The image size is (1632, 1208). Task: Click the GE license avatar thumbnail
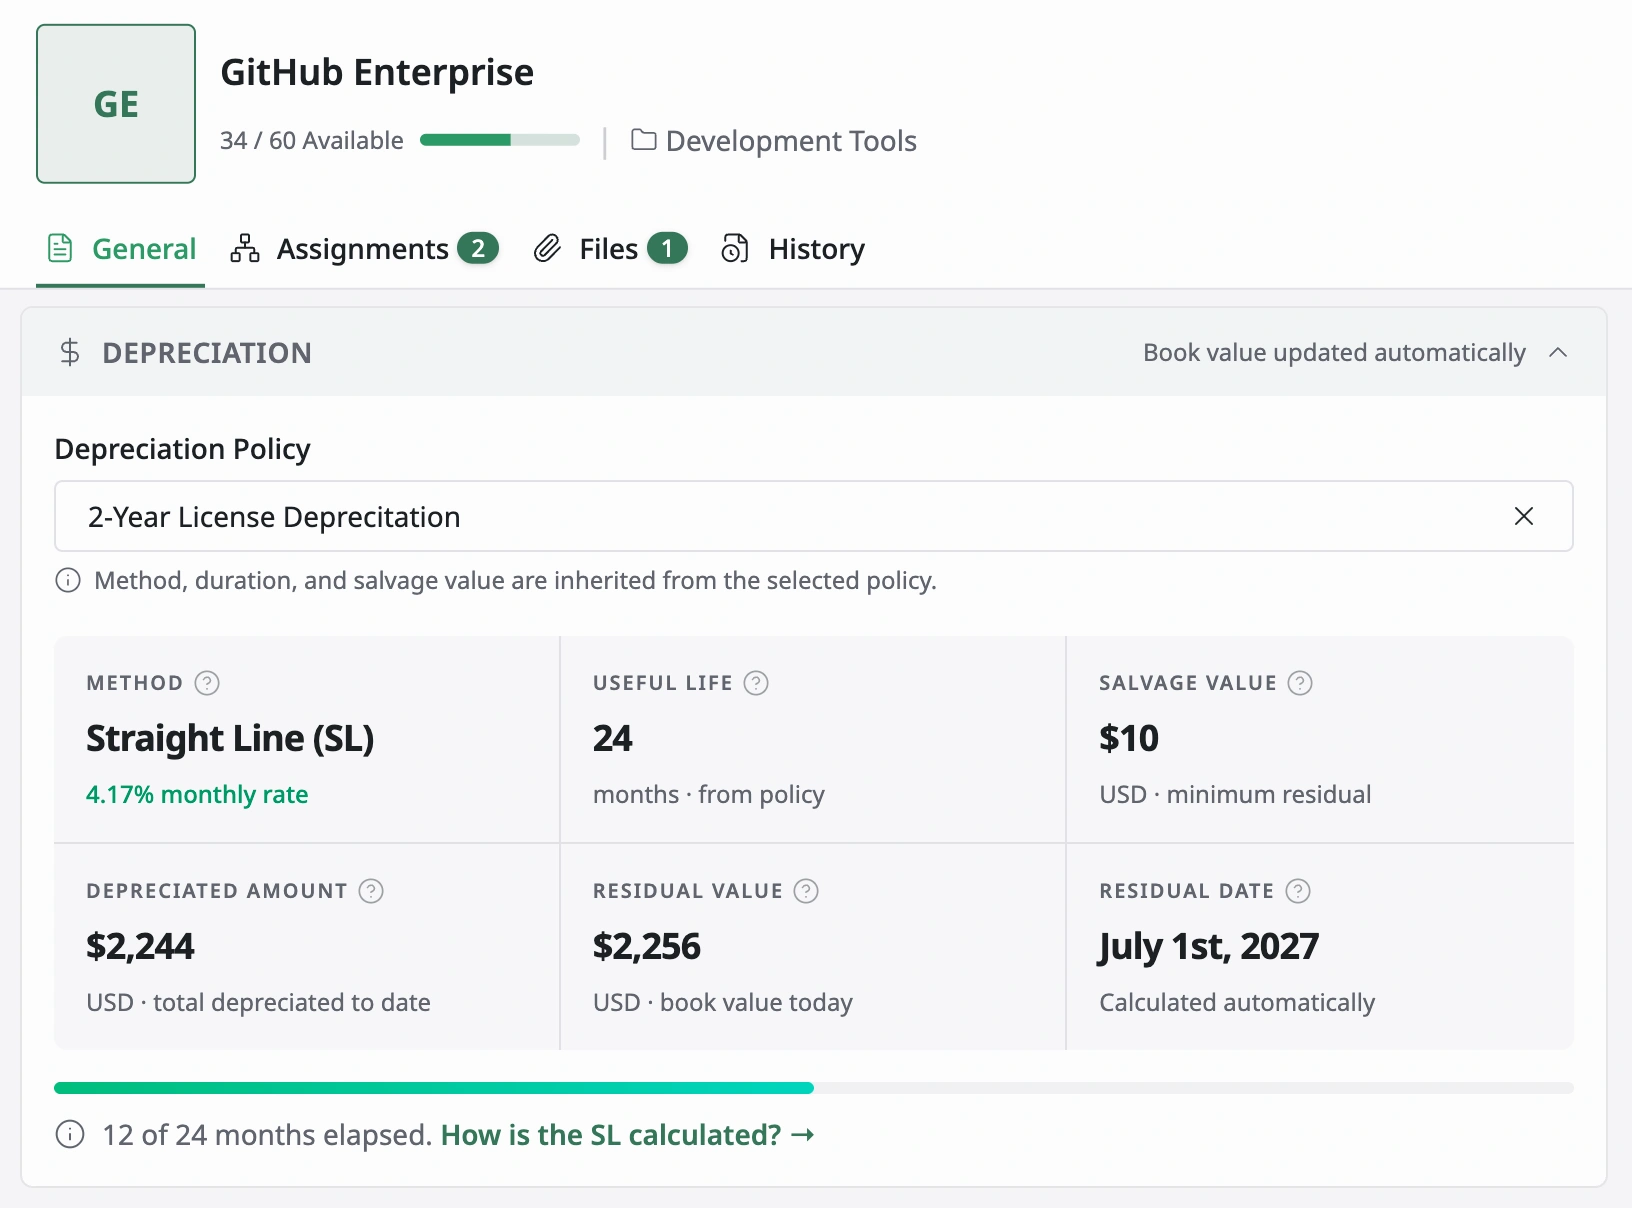(116, 104)
